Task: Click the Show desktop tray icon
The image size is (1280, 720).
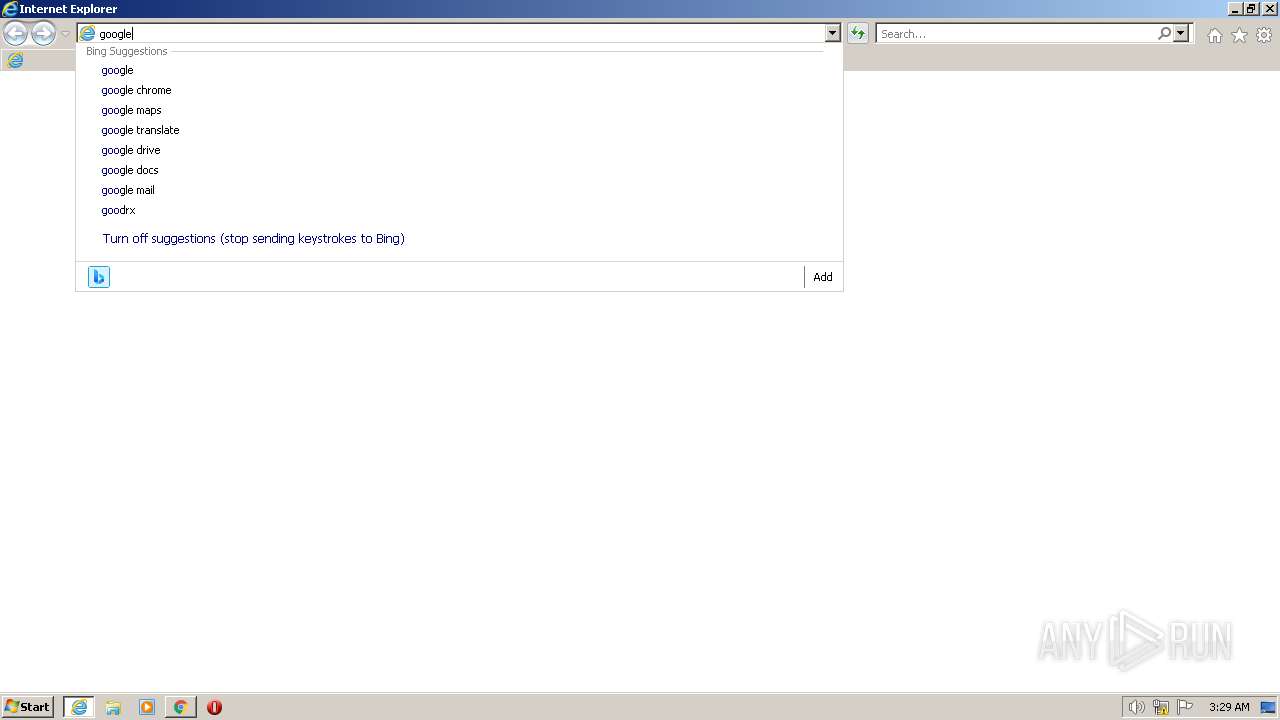Action: tap(1268, 707)
